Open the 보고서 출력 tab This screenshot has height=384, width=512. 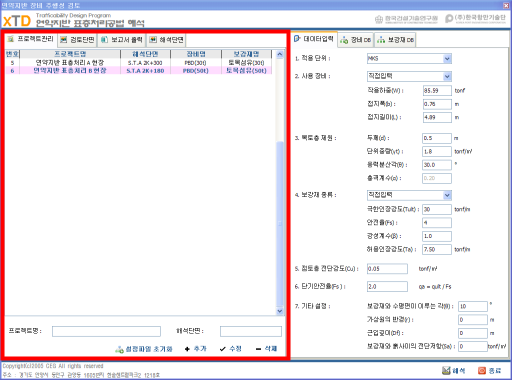click(x=122, y=40)
